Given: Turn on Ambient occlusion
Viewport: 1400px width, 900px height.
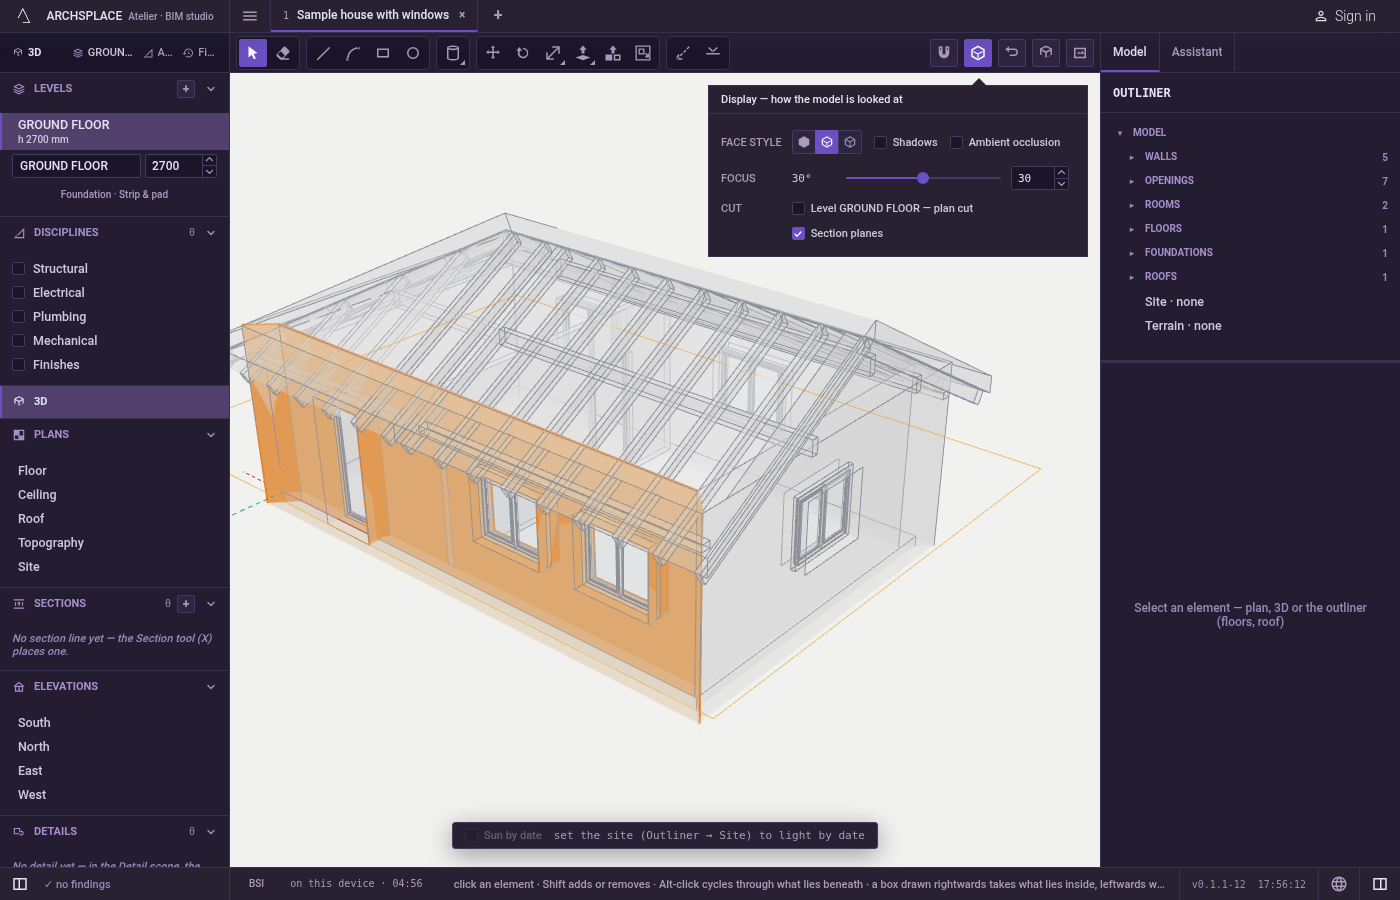Looking at the screenshot, I should [x=957, y=142].
